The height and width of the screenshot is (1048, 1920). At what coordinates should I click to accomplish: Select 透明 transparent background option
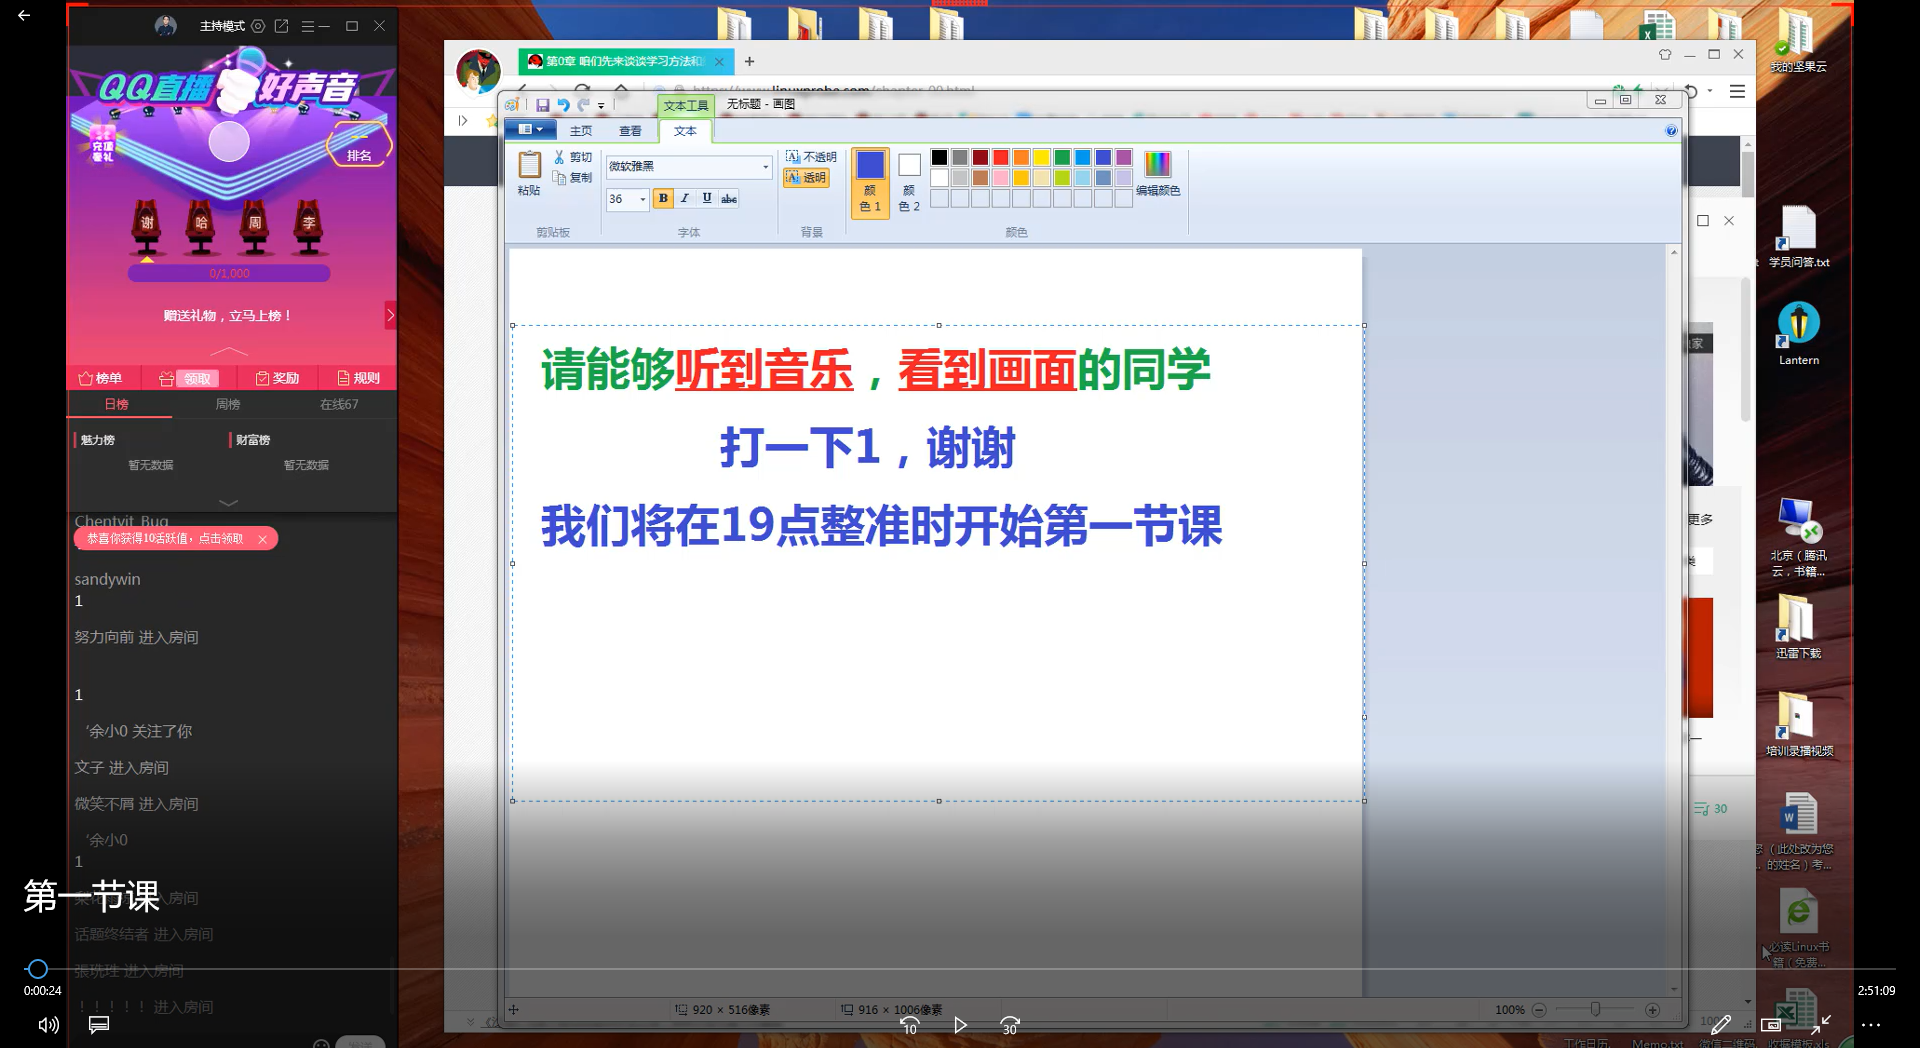pyautogui.click(x=806, y=178)
